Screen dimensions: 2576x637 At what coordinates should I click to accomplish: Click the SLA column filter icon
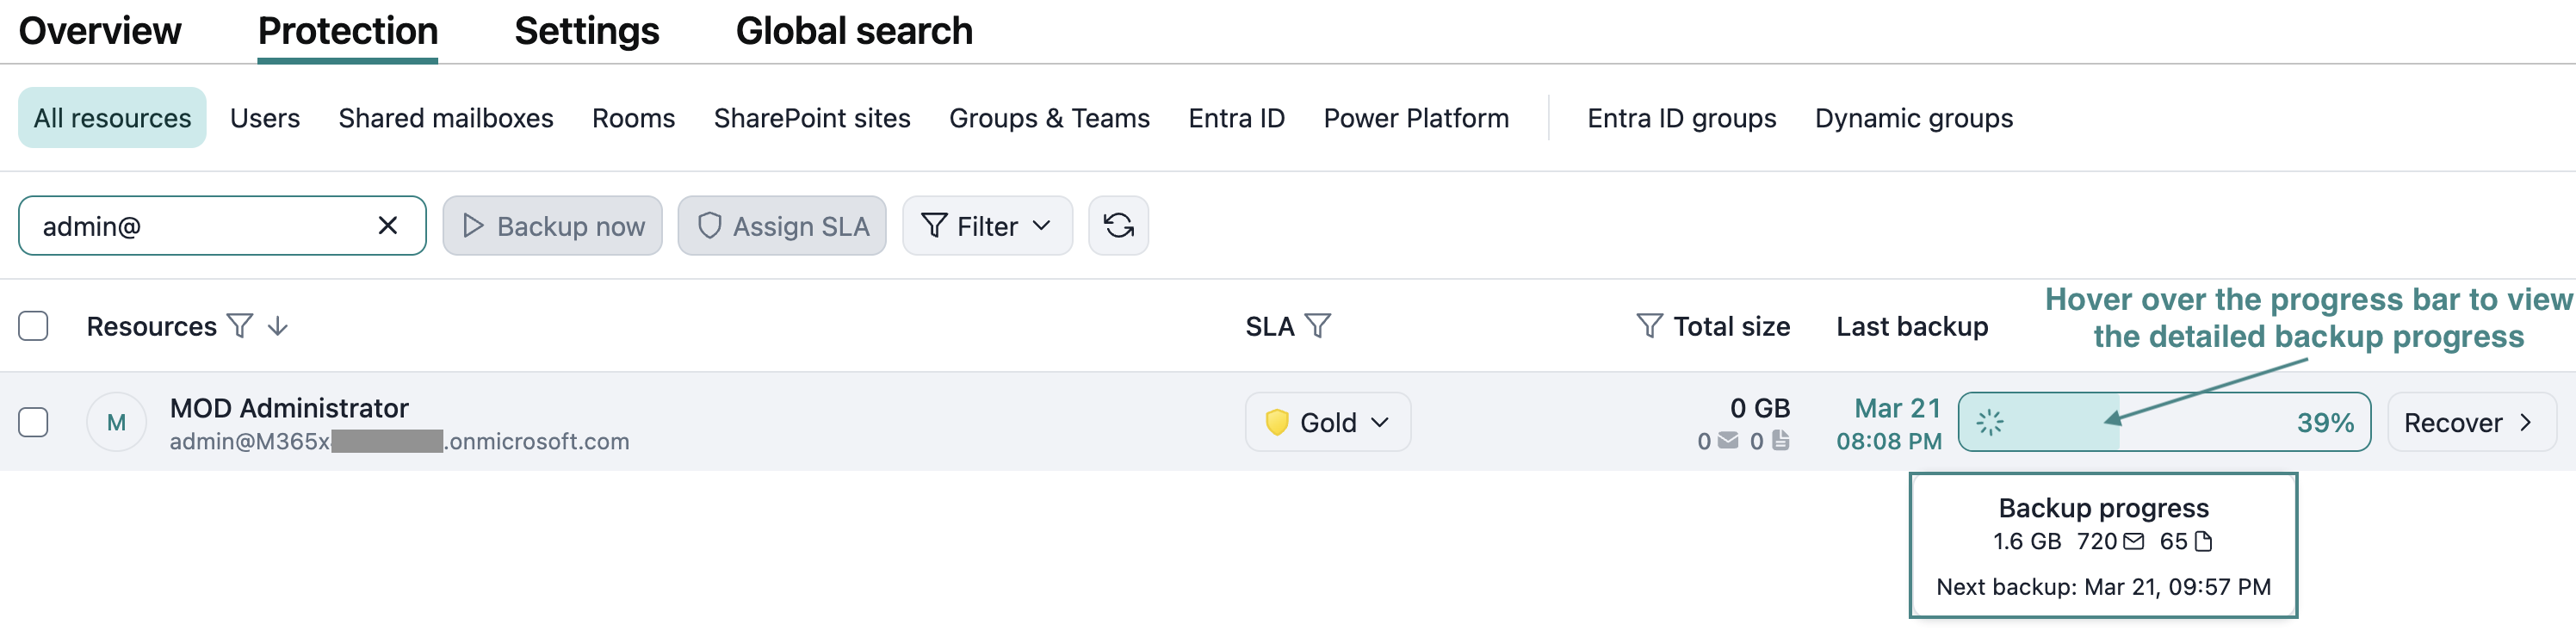point(1318,326)
